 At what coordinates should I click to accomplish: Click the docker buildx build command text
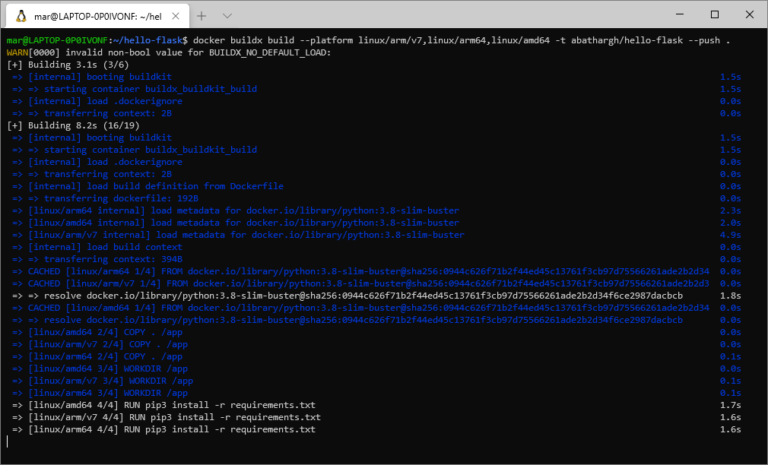click(x=400, y=40)
